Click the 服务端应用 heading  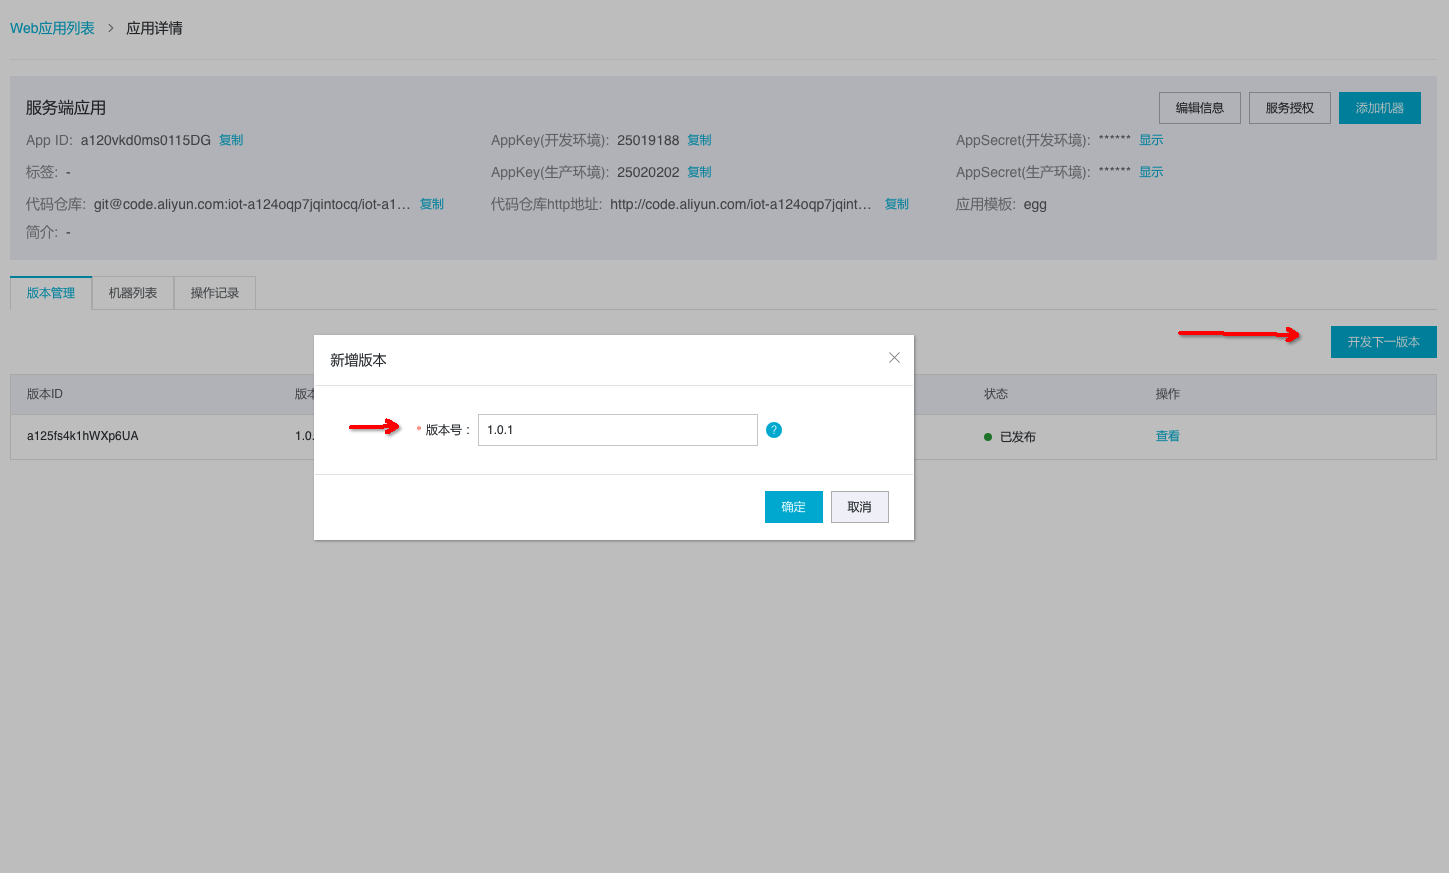point(66,108)
